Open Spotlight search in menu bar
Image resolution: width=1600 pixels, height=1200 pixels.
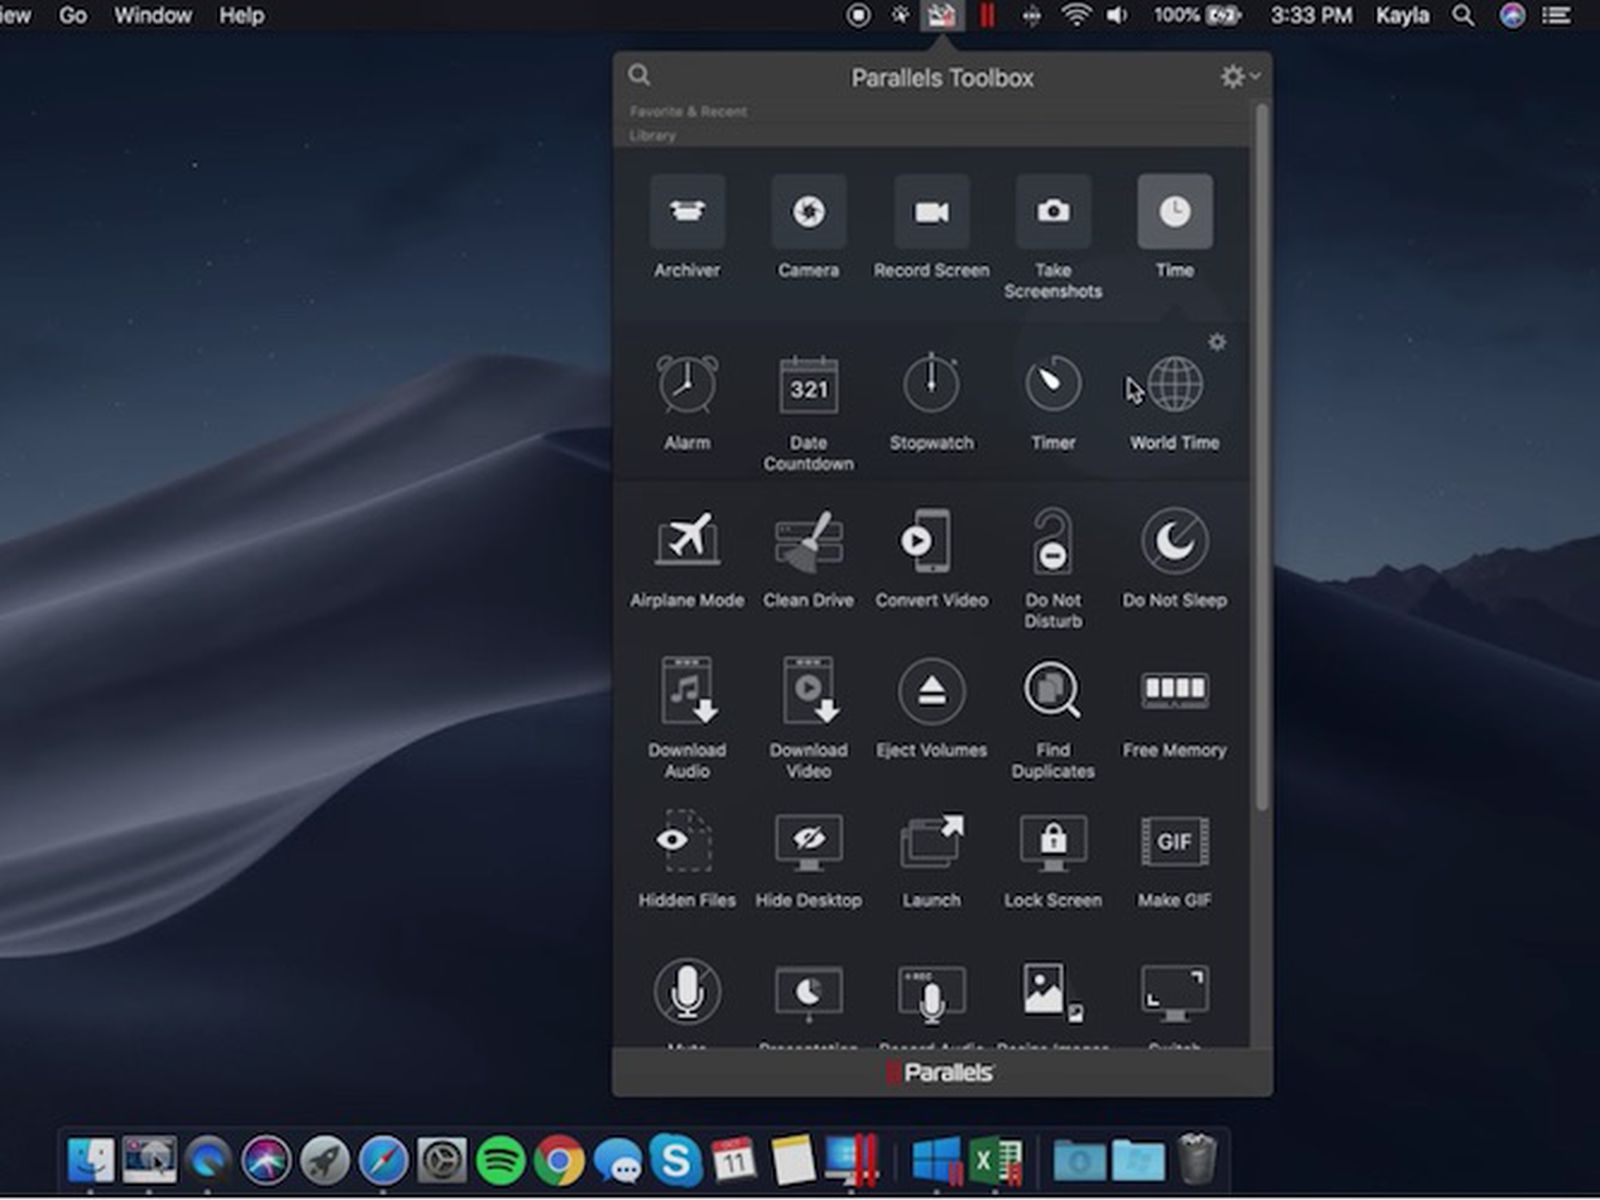point(1463,15)
